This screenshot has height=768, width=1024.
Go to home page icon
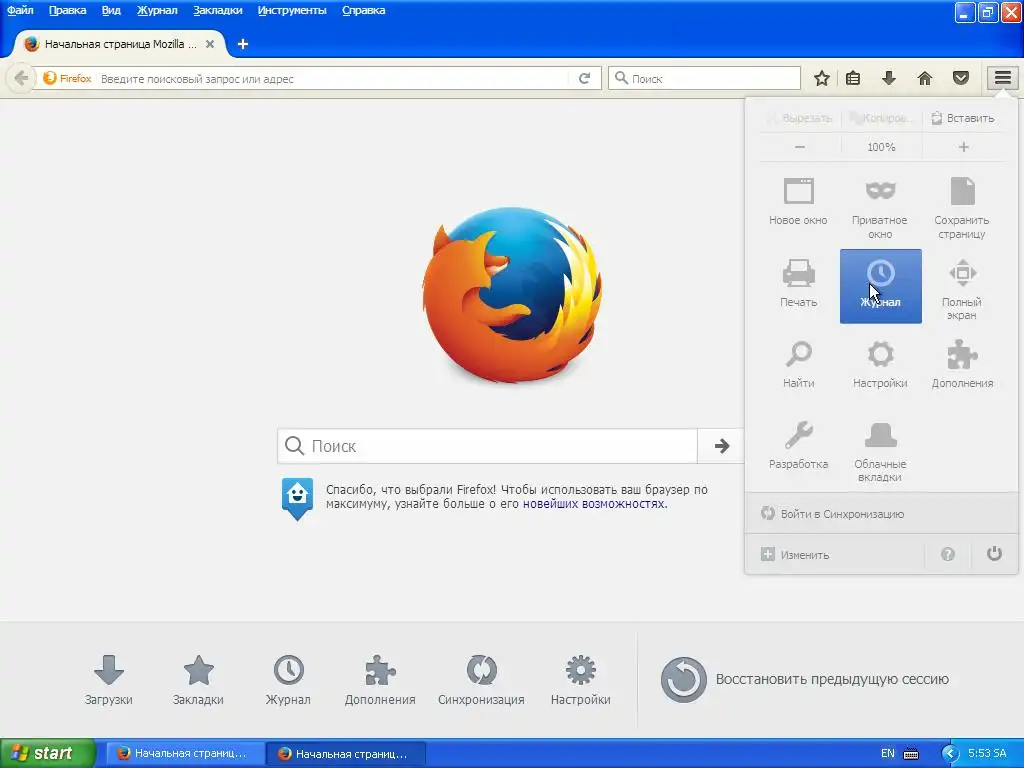pos(925,78)
